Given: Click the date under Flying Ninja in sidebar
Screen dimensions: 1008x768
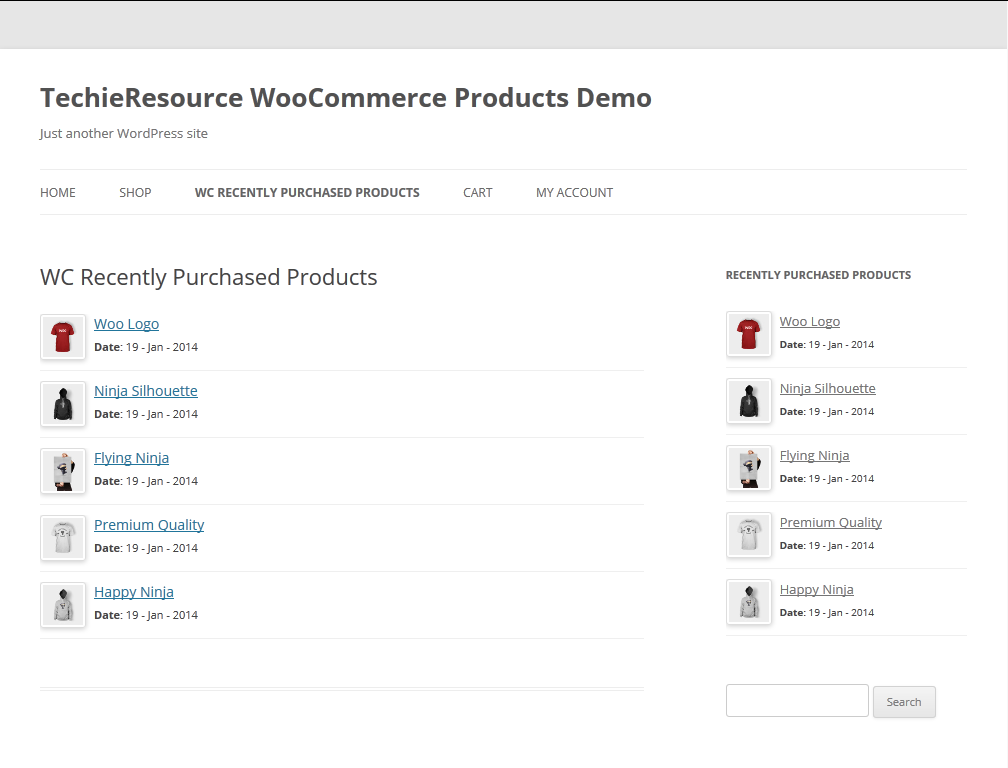Looking at the screenshot, I should (x=827, y=479).
